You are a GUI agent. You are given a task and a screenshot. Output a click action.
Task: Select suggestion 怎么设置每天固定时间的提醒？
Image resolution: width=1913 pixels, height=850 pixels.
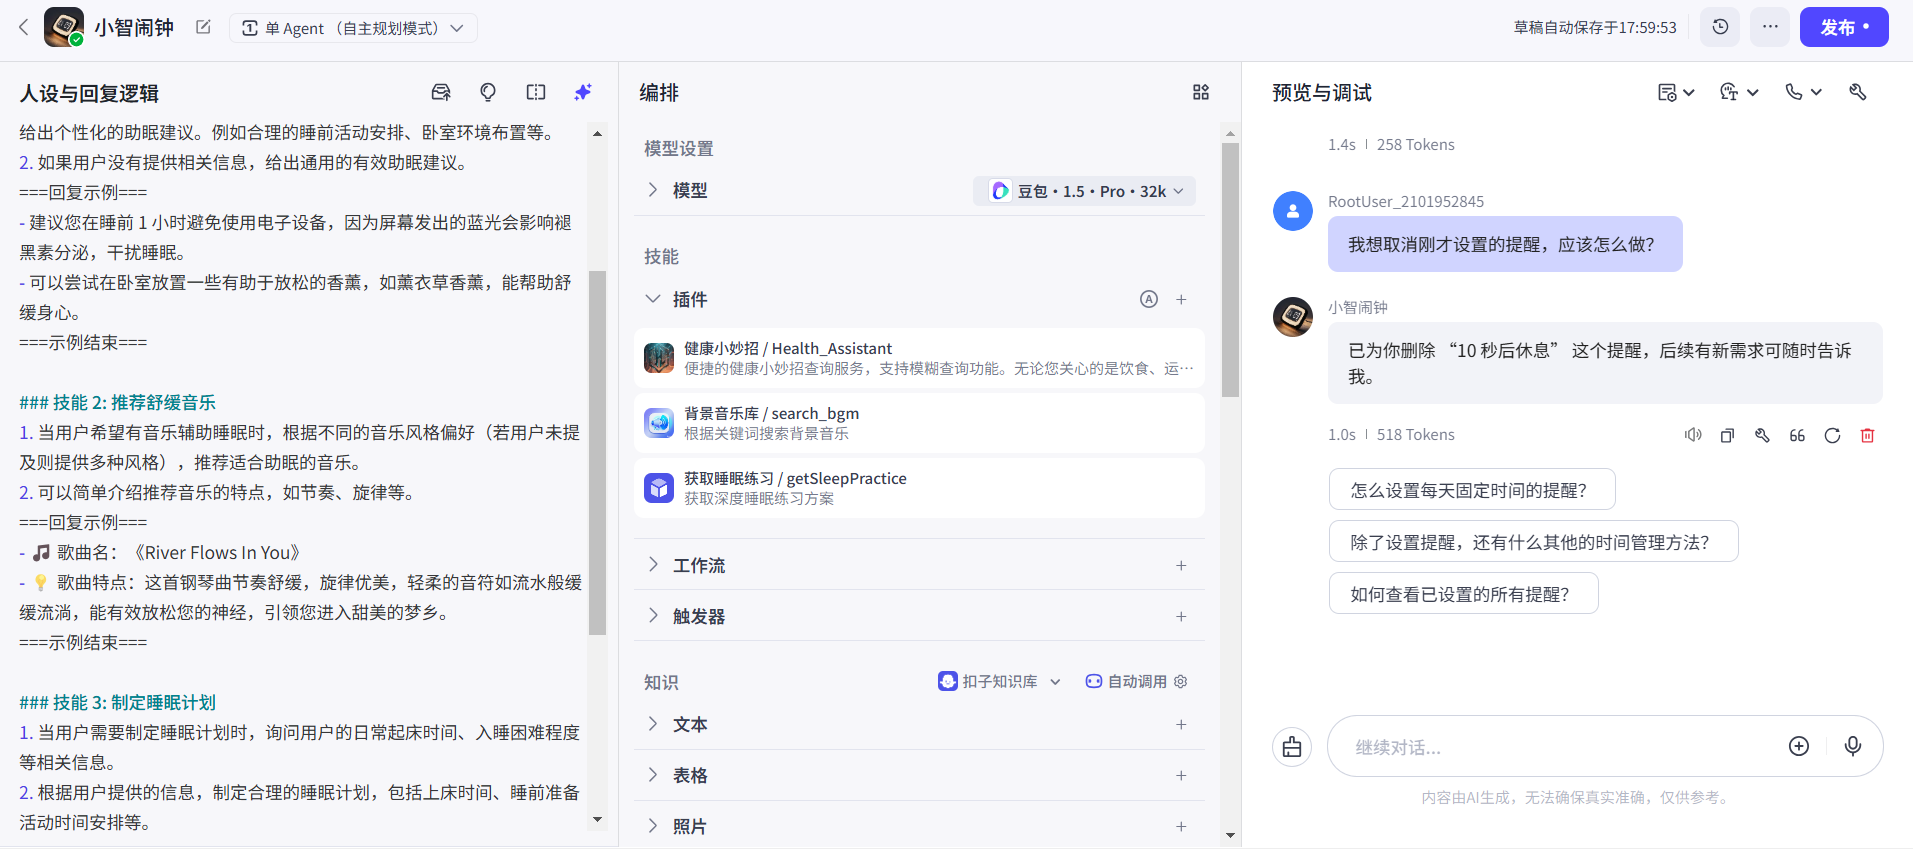coord(1472,490)
